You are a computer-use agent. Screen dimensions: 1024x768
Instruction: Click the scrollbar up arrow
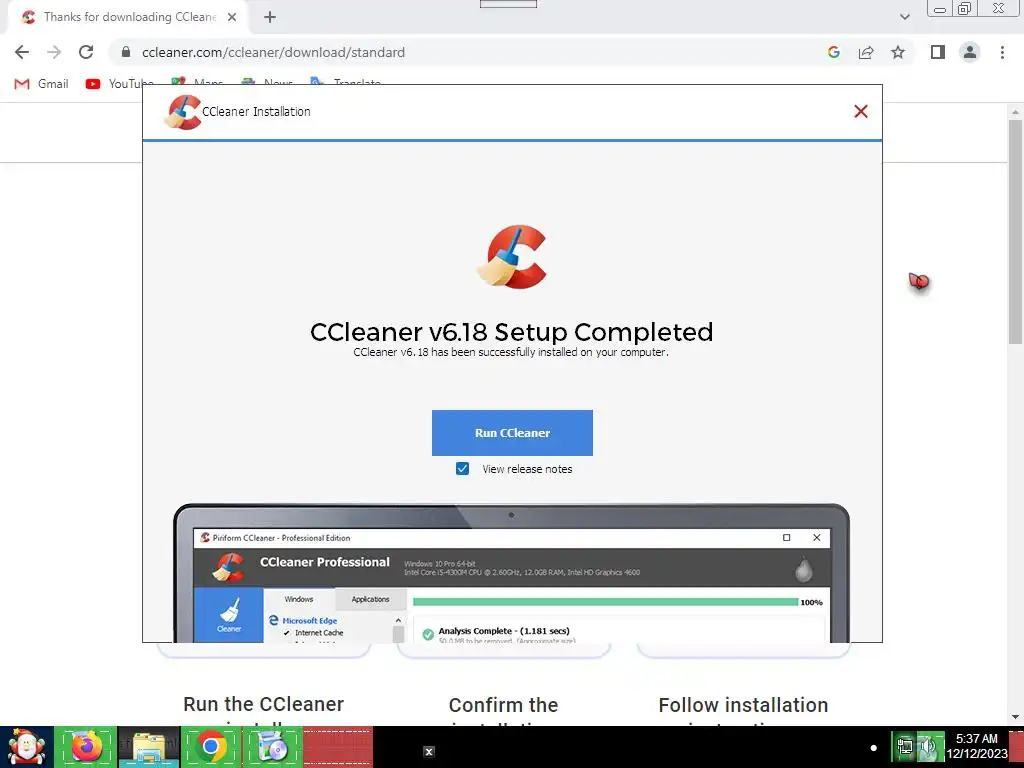[1015, 112]
